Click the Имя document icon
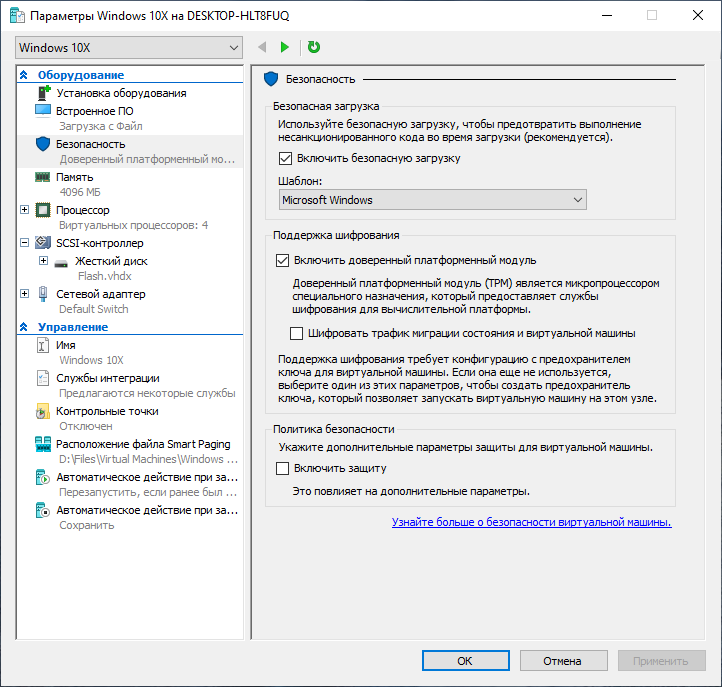The image size is (722, 687). point(43,345)
